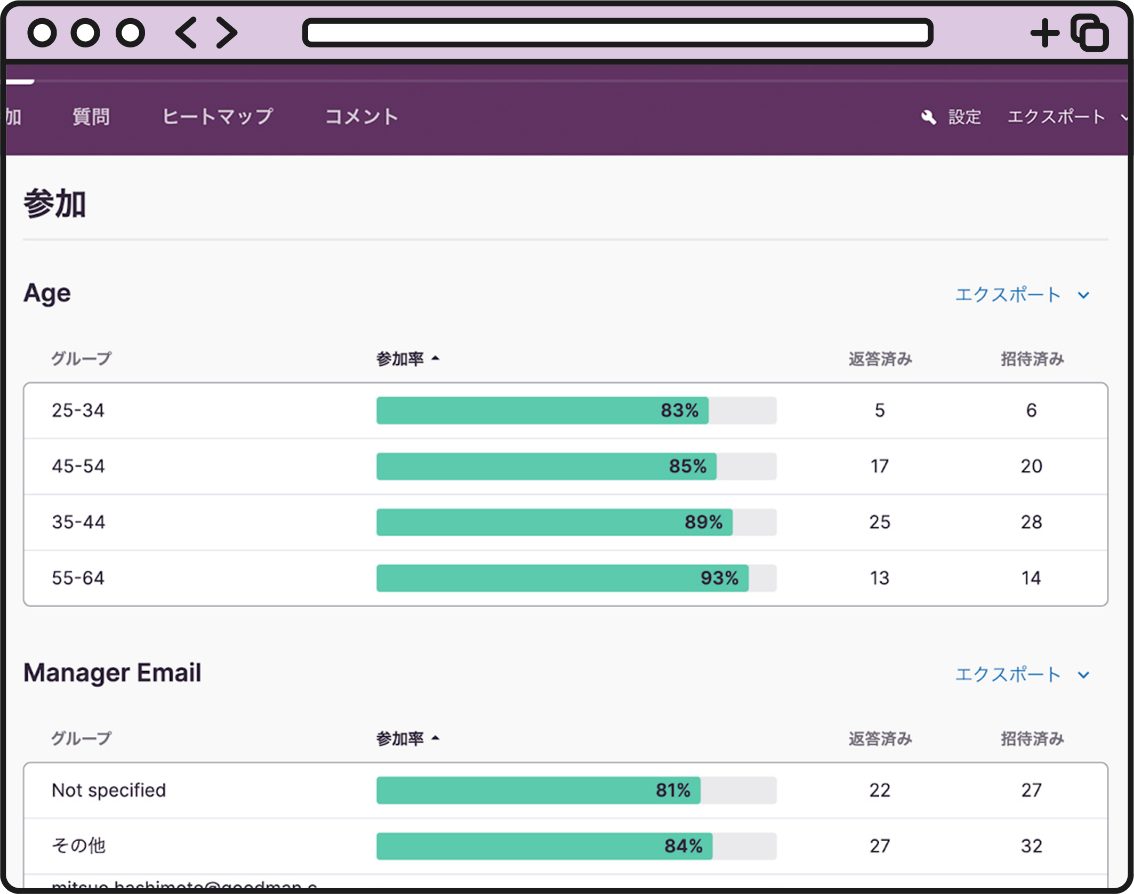Select the 55-64 age group row

(x=78, y=578)
